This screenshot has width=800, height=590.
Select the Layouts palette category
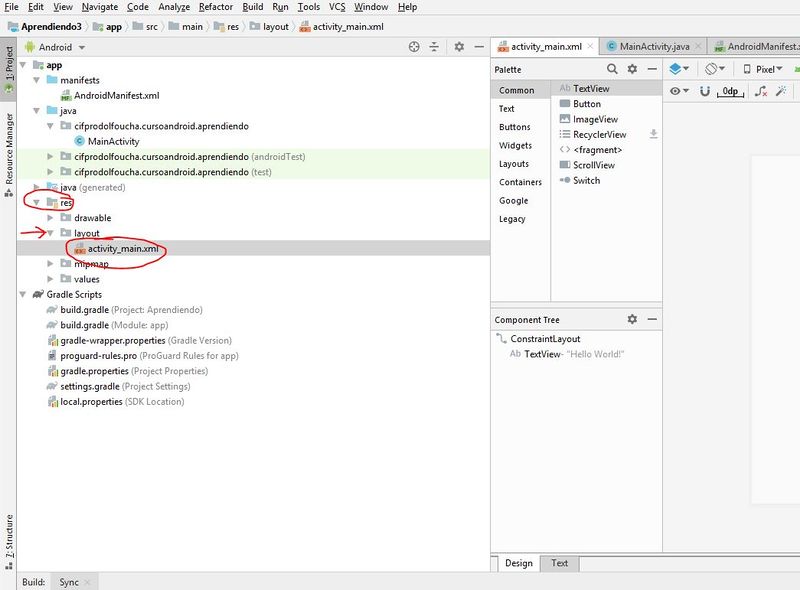click(x=514, y=164)
